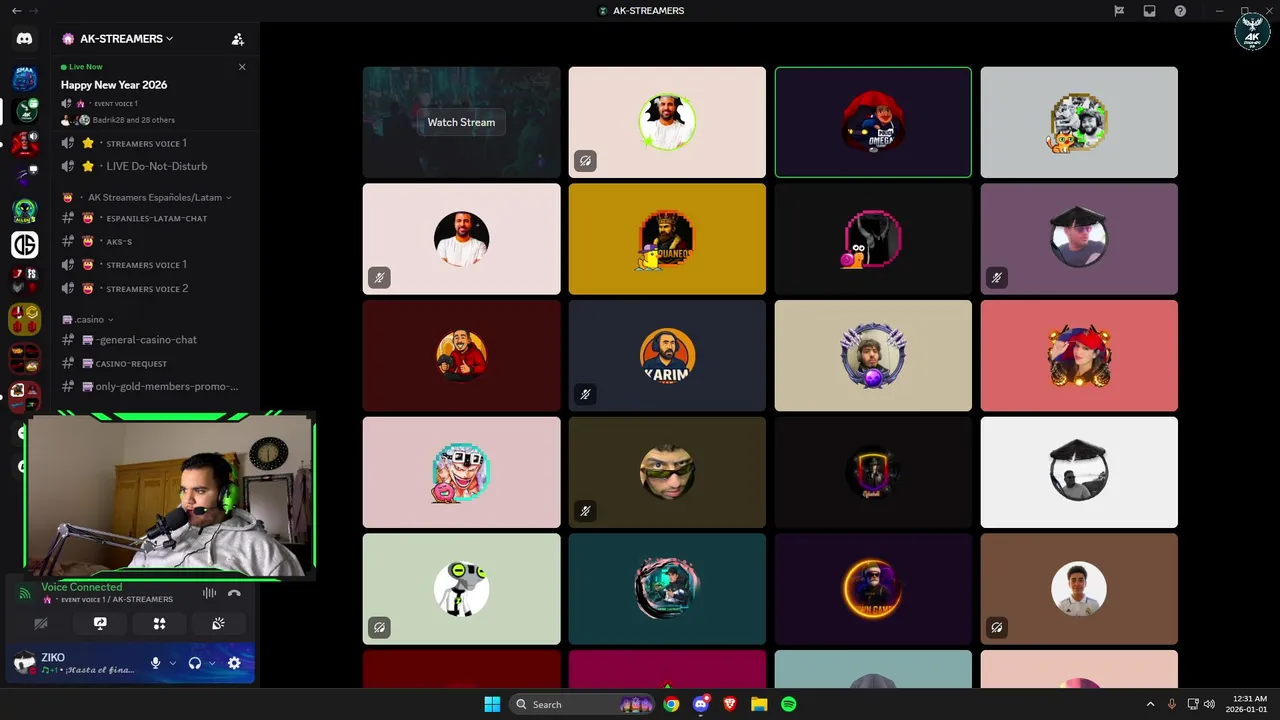The width and height of the screenshot is (1280, 720).
Task: Open the white DS logo server
Action: coord(25,244)
